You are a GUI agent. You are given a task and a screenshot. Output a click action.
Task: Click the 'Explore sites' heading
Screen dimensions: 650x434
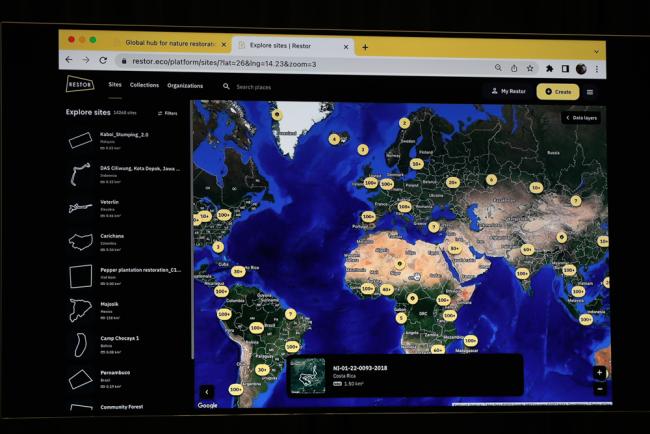click(88, 112)
